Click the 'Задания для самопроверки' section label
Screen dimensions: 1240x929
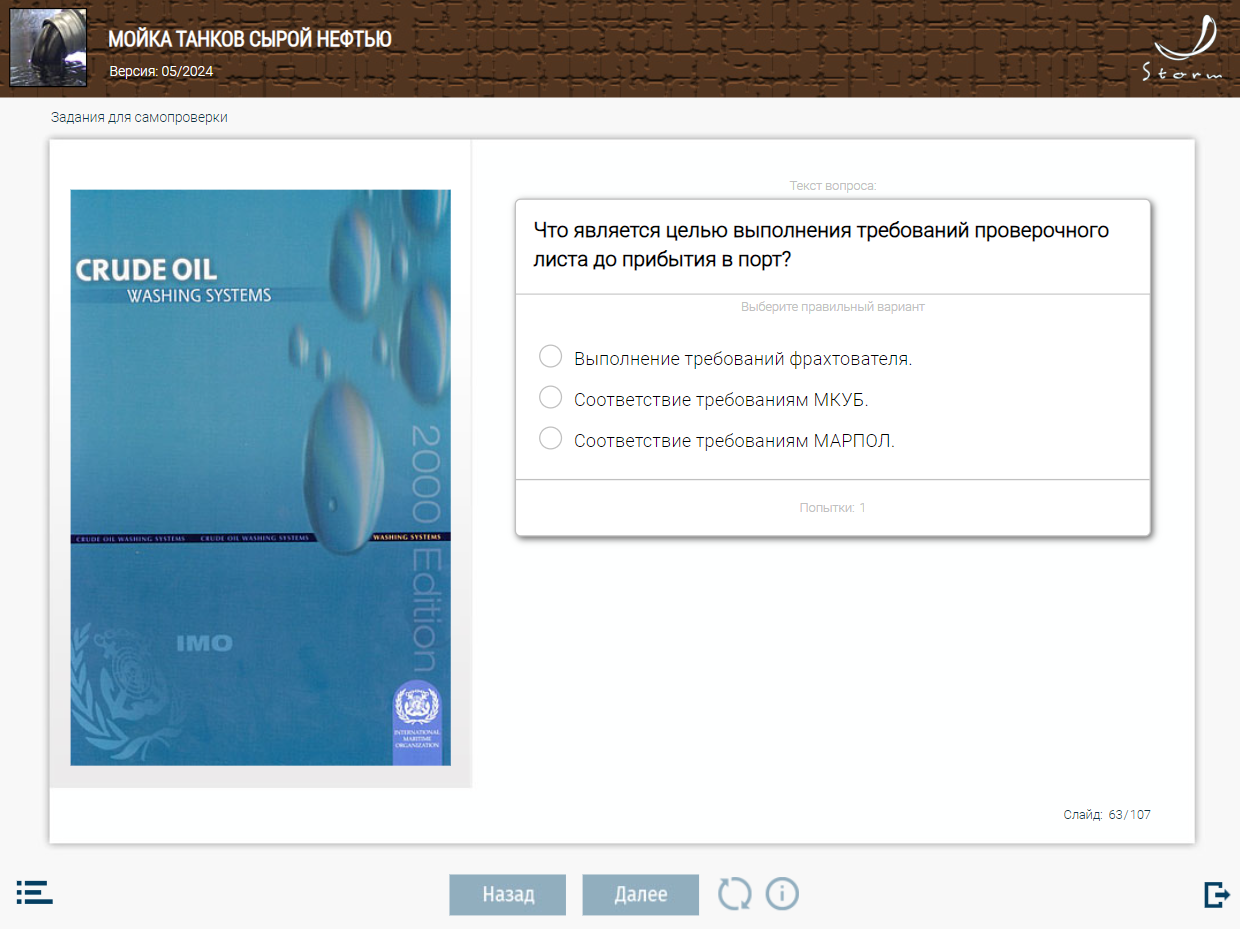139,117
